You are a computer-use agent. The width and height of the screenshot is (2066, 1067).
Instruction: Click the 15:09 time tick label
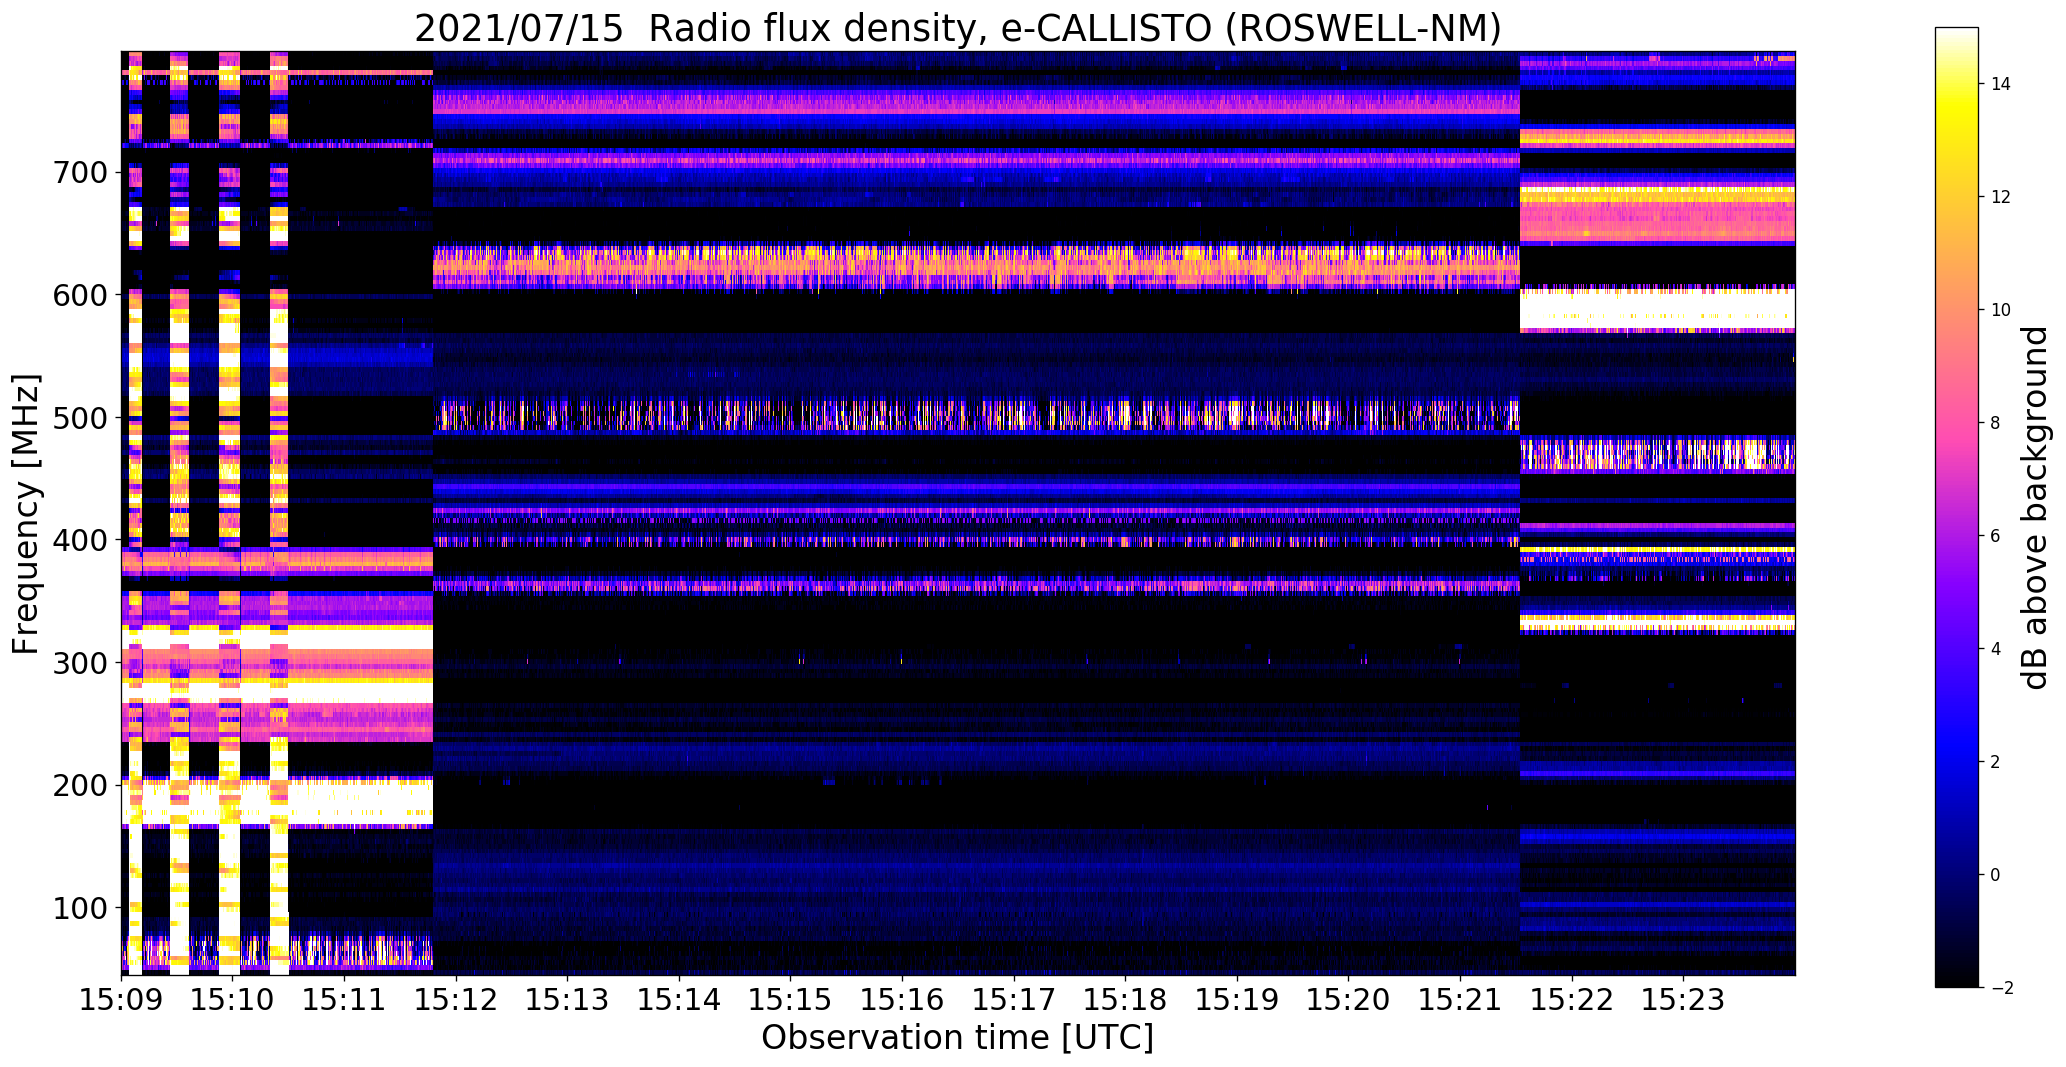pos(122,998)
